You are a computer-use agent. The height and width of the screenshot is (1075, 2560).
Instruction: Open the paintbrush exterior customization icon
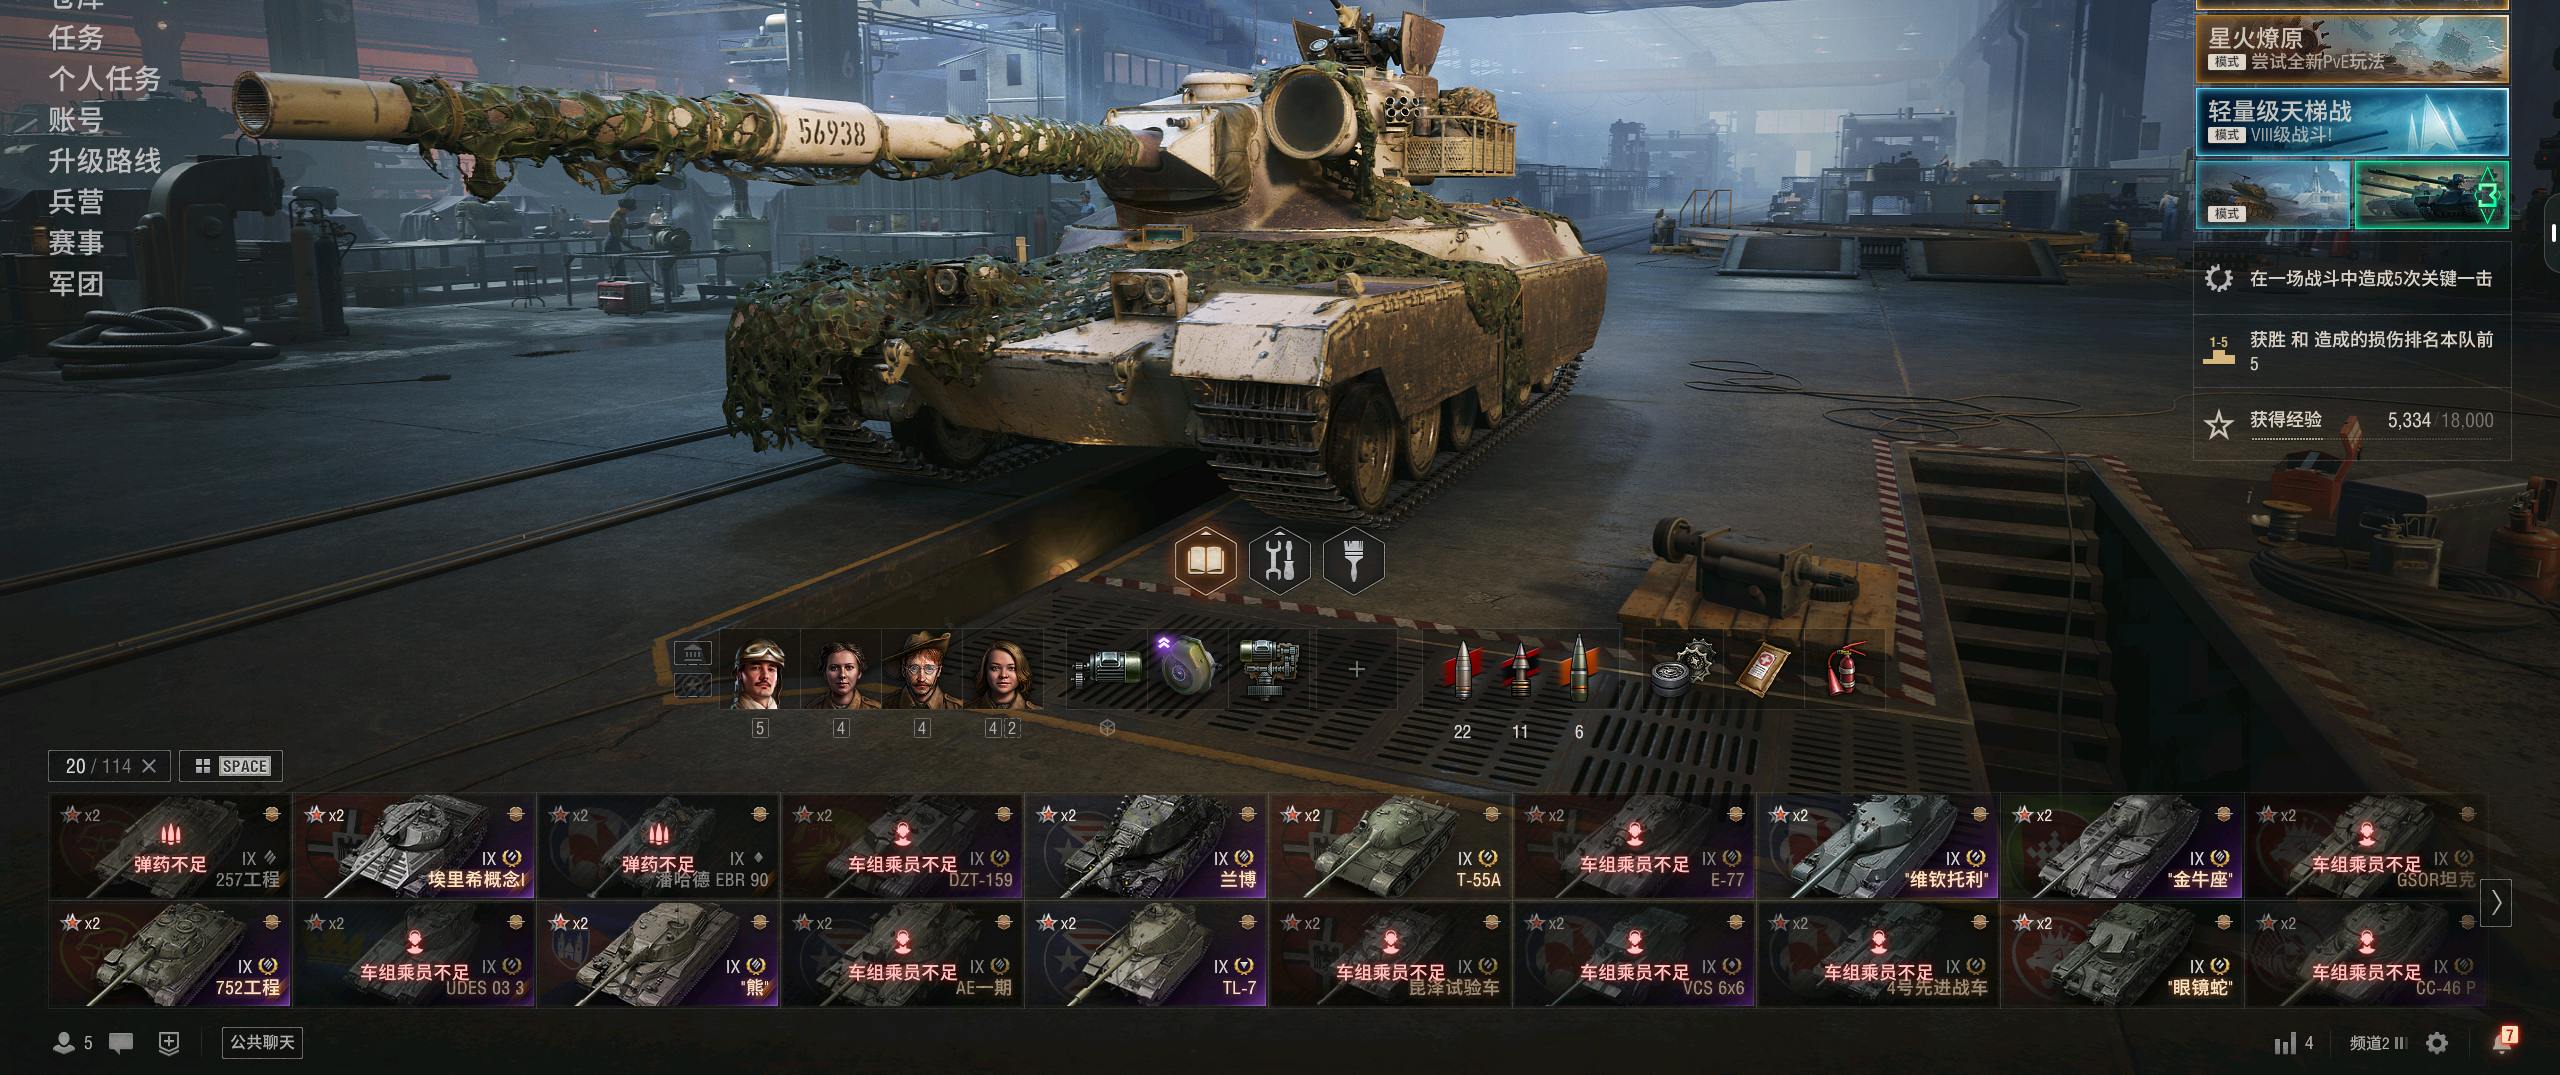point(1353,560)
